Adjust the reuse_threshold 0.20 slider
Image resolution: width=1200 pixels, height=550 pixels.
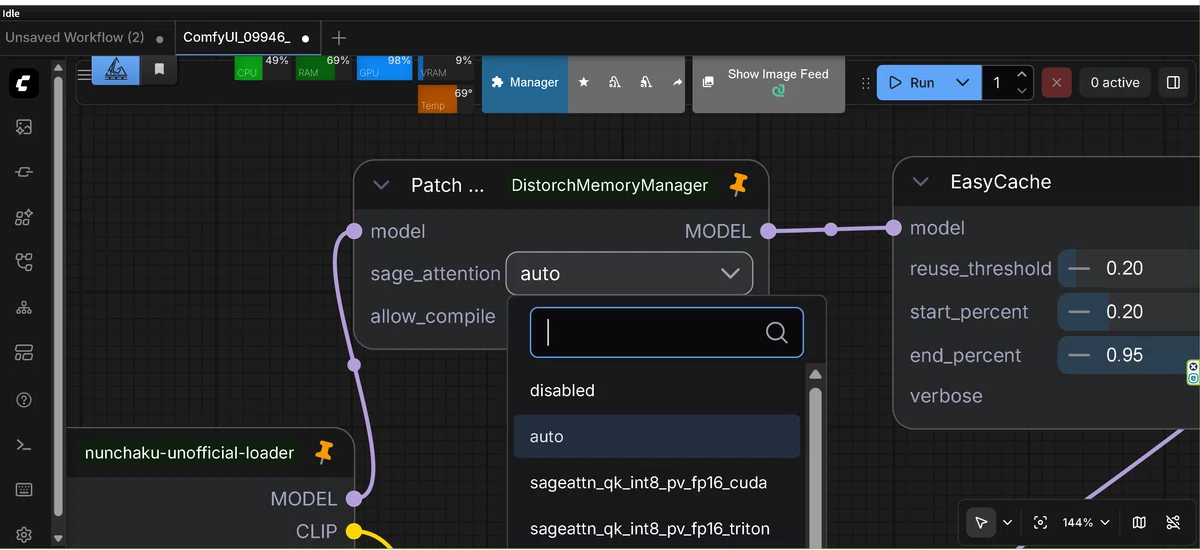click(1128, 268)
